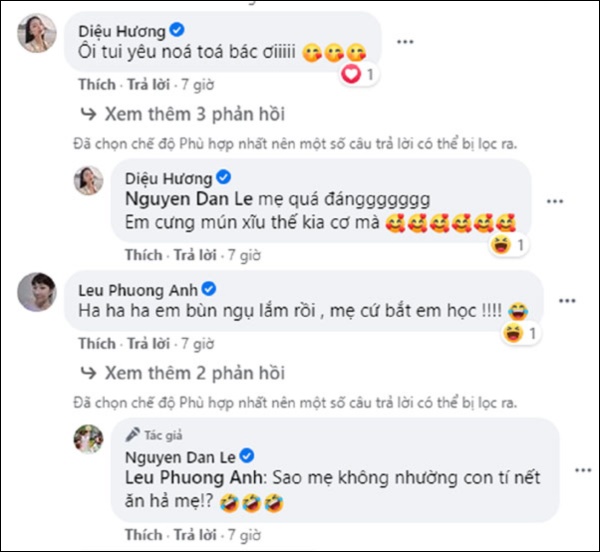View heart reaction on Diệu Hương's first comment

coord(358,74)
